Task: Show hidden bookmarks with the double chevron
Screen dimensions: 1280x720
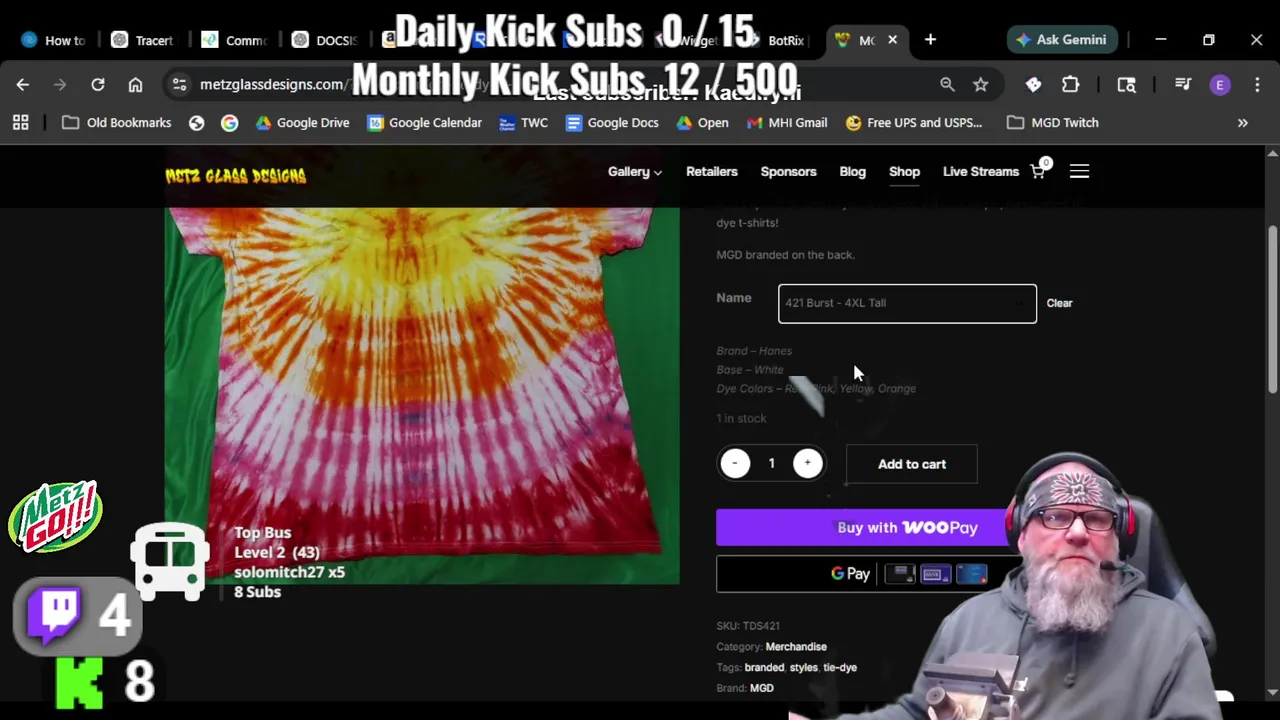Action: [x=1242, y=123]
